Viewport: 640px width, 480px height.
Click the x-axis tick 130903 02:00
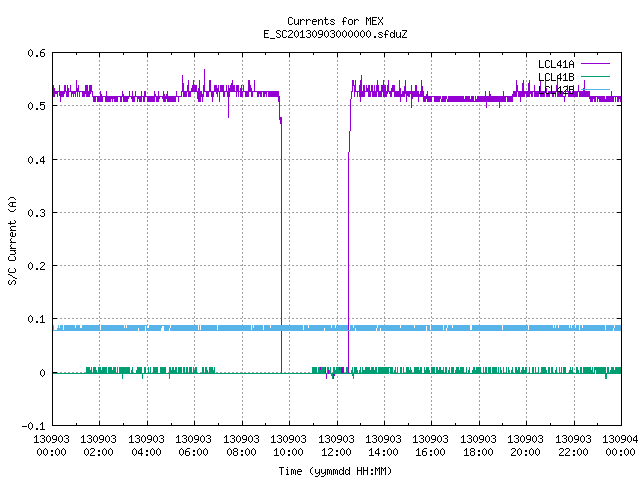click(98, 446)
